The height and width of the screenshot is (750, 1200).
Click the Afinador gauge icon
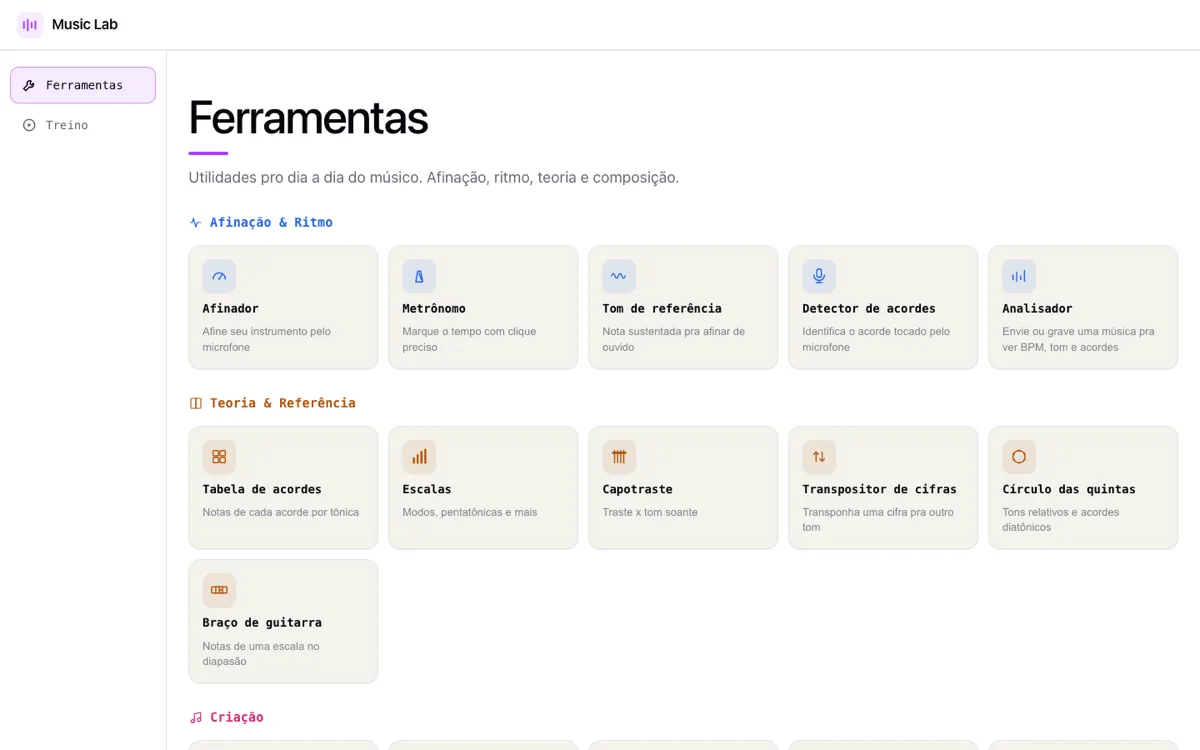click(219, 276)
